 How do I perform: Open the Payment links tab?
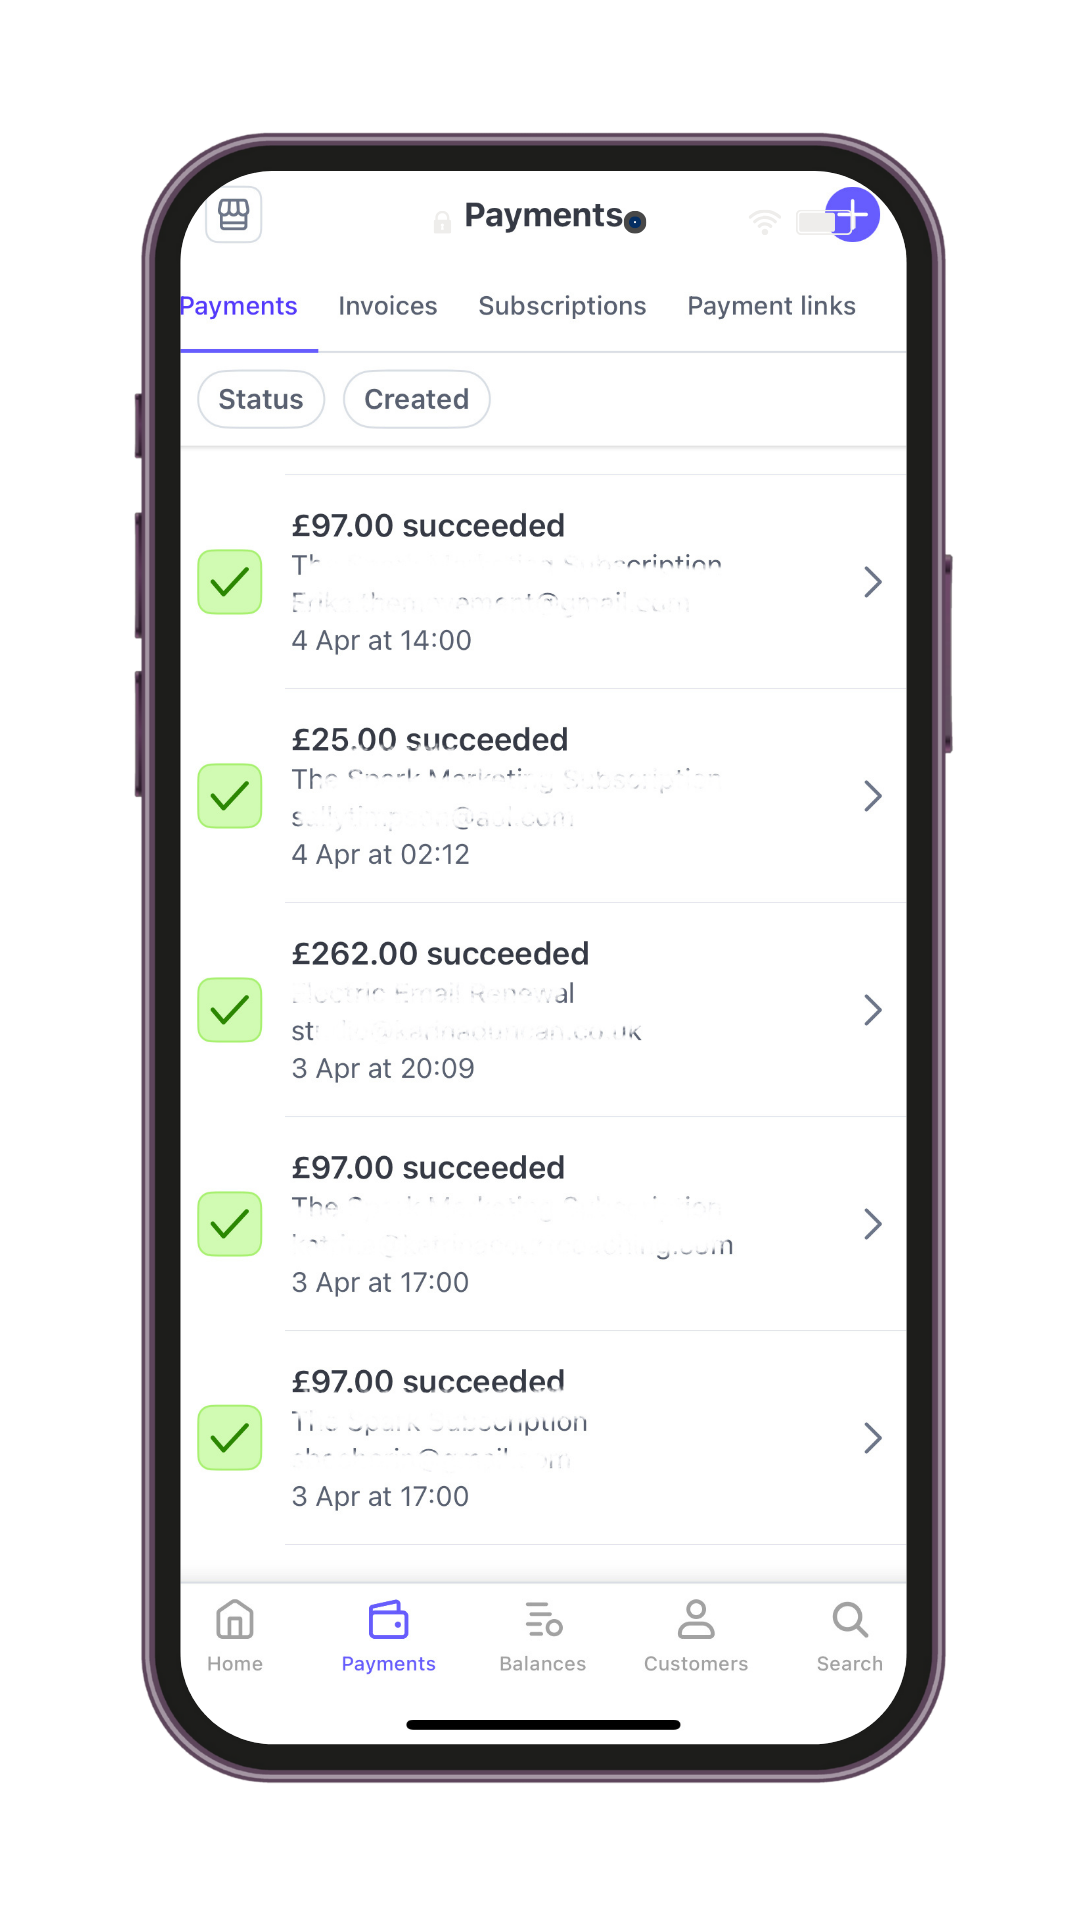pyautogui.click(x=771, y=306)
